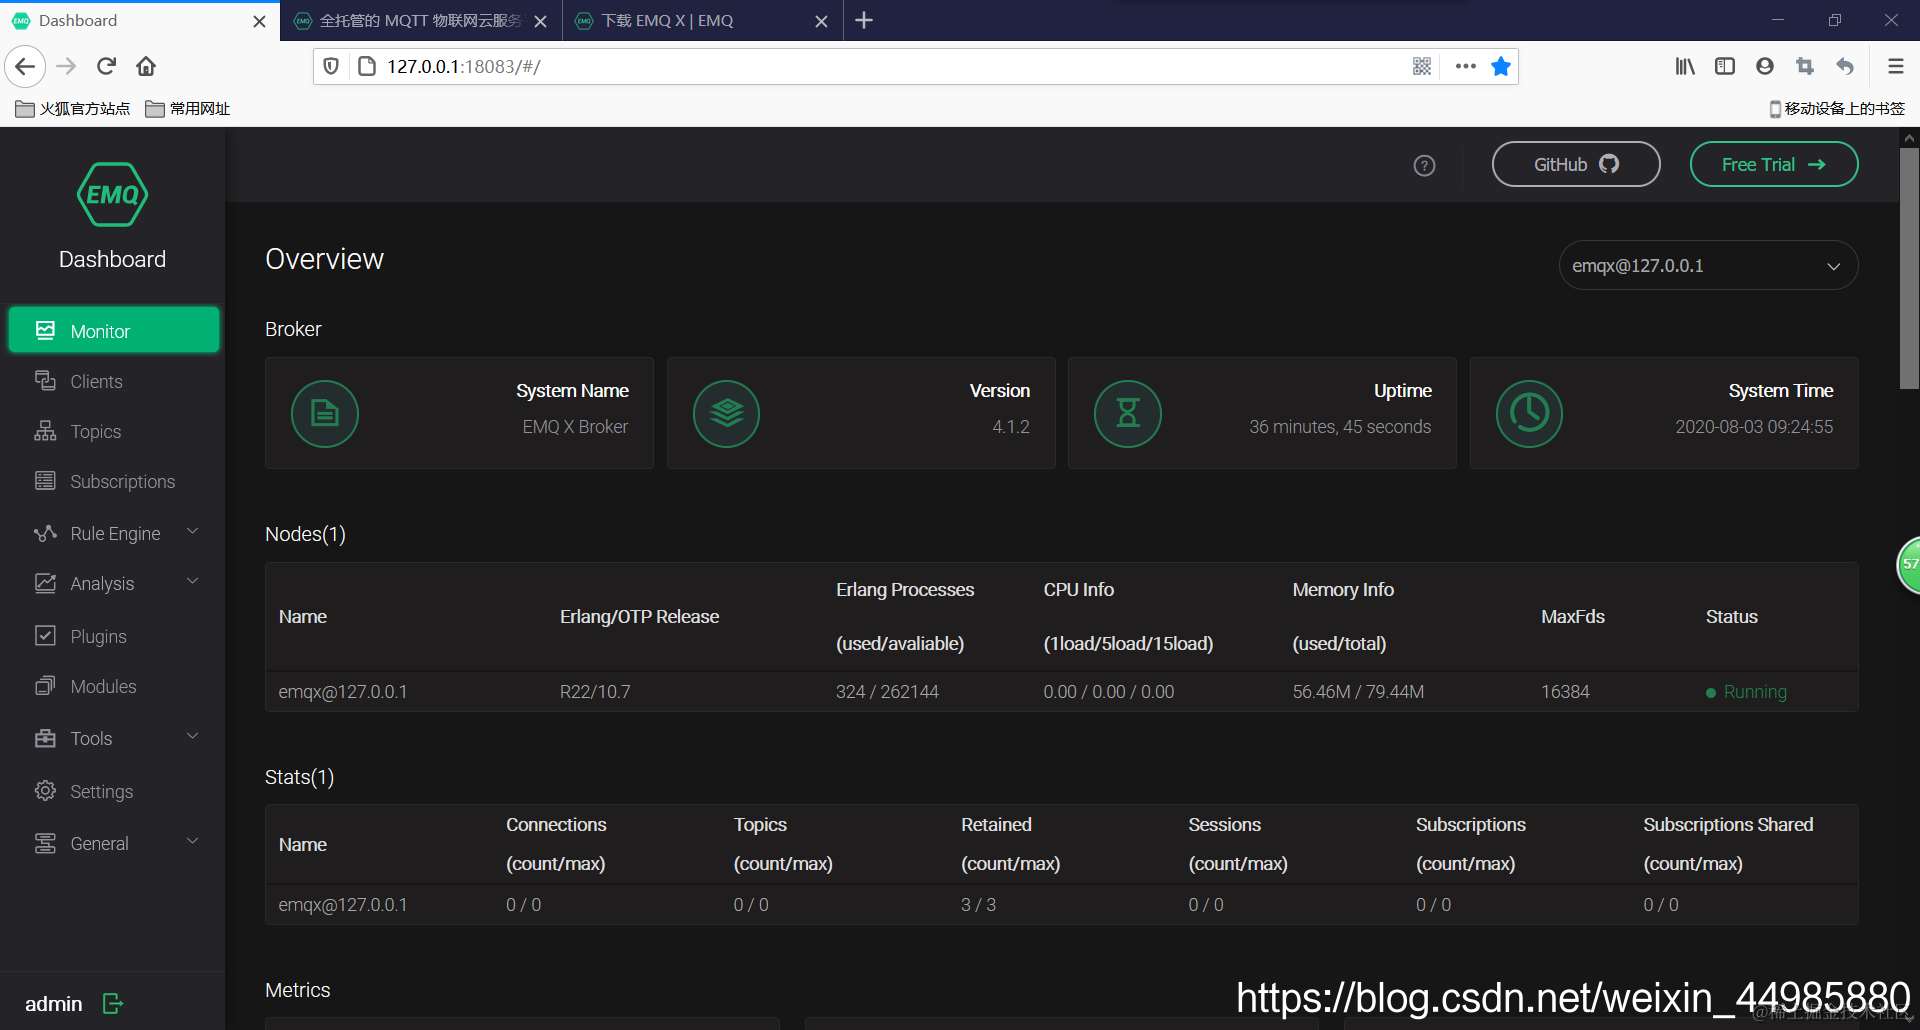1920x1030 pixels.
Task: Click the system time 2020-08-03 09:24:55
Action: (x=1754, y=427)
